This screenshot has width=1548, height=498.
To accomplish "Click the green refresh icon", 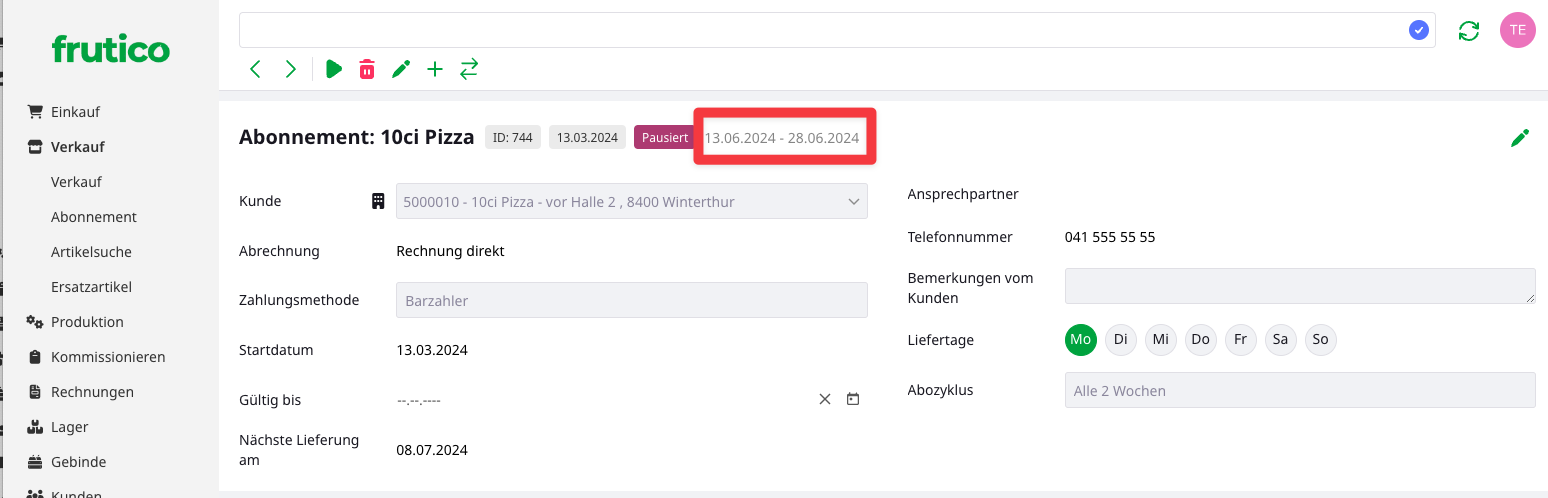I will tap(1468, 31).
